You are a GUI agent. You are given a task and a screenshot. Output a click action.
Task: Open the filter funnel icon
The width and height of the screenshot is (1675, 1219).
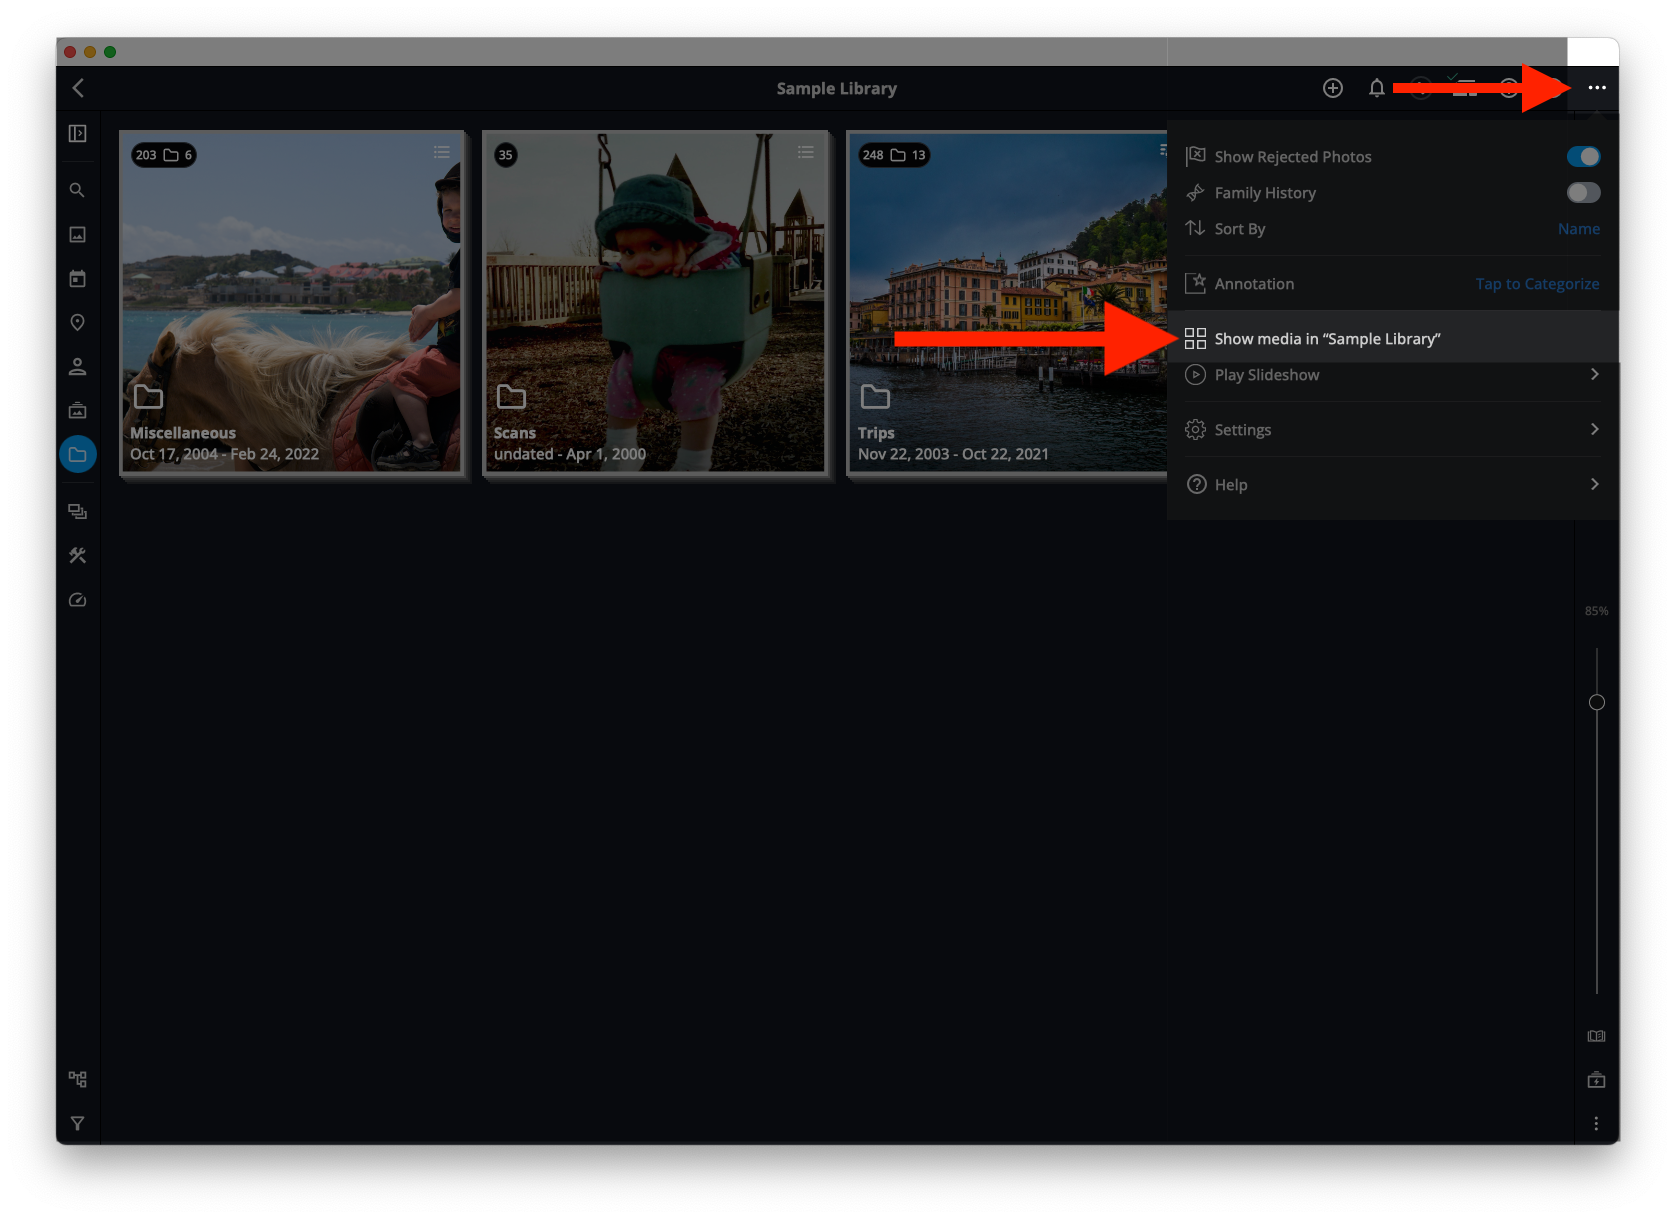click(77, 1123)
